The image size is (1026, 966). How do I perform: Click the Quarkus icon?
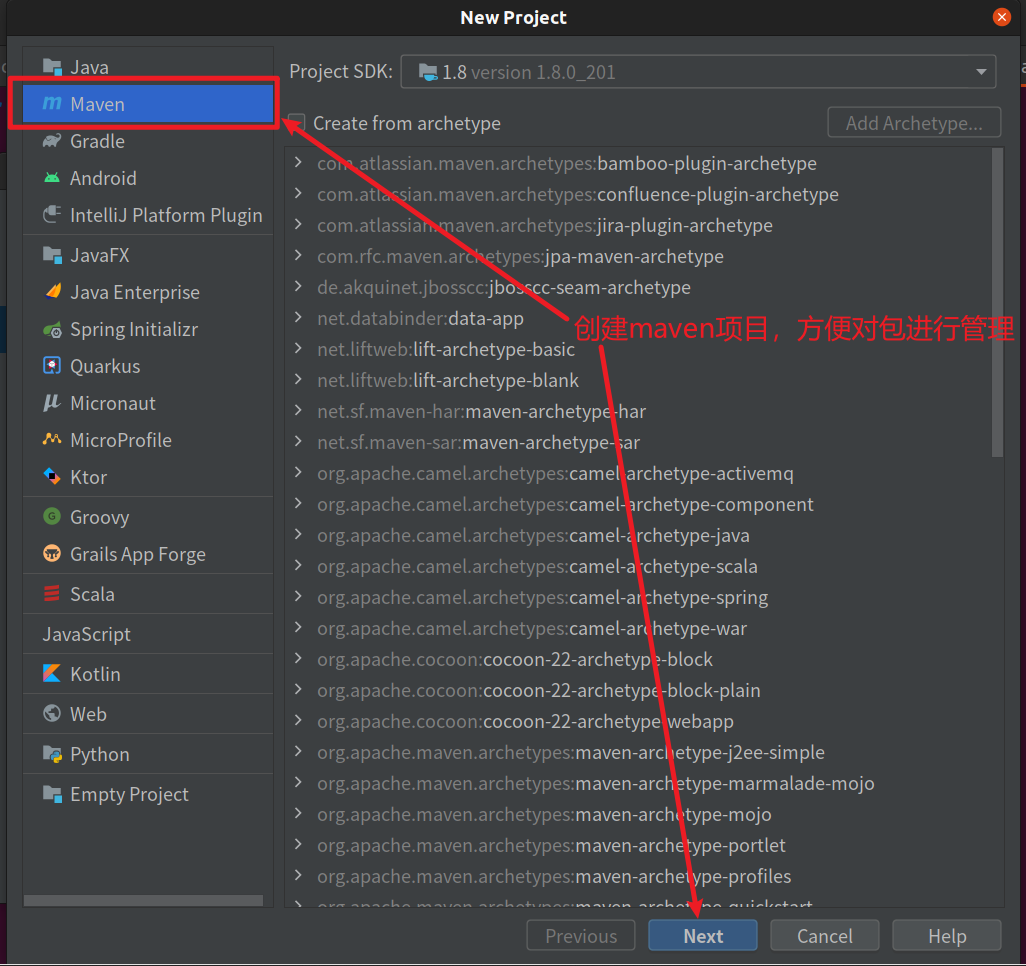tap(52, 365)
